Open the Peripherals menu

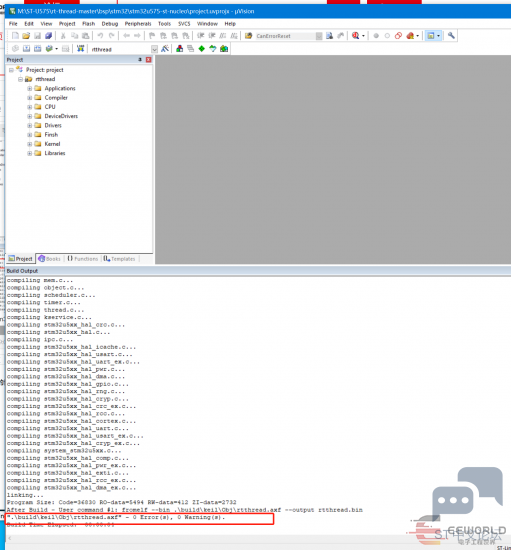point(138,24)
